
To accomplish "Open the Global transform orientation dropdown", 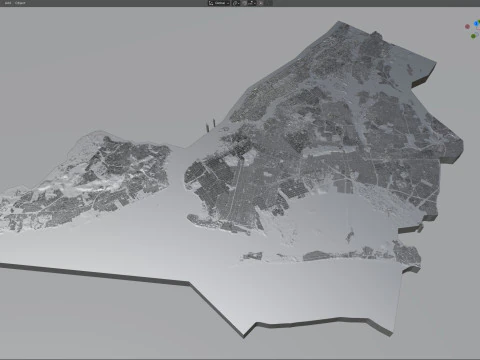I will point(219,3).
